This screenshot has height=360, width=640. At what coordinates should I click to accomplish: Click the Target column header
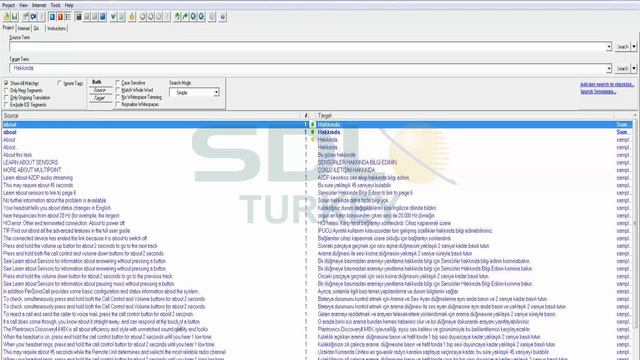[465, 116]
